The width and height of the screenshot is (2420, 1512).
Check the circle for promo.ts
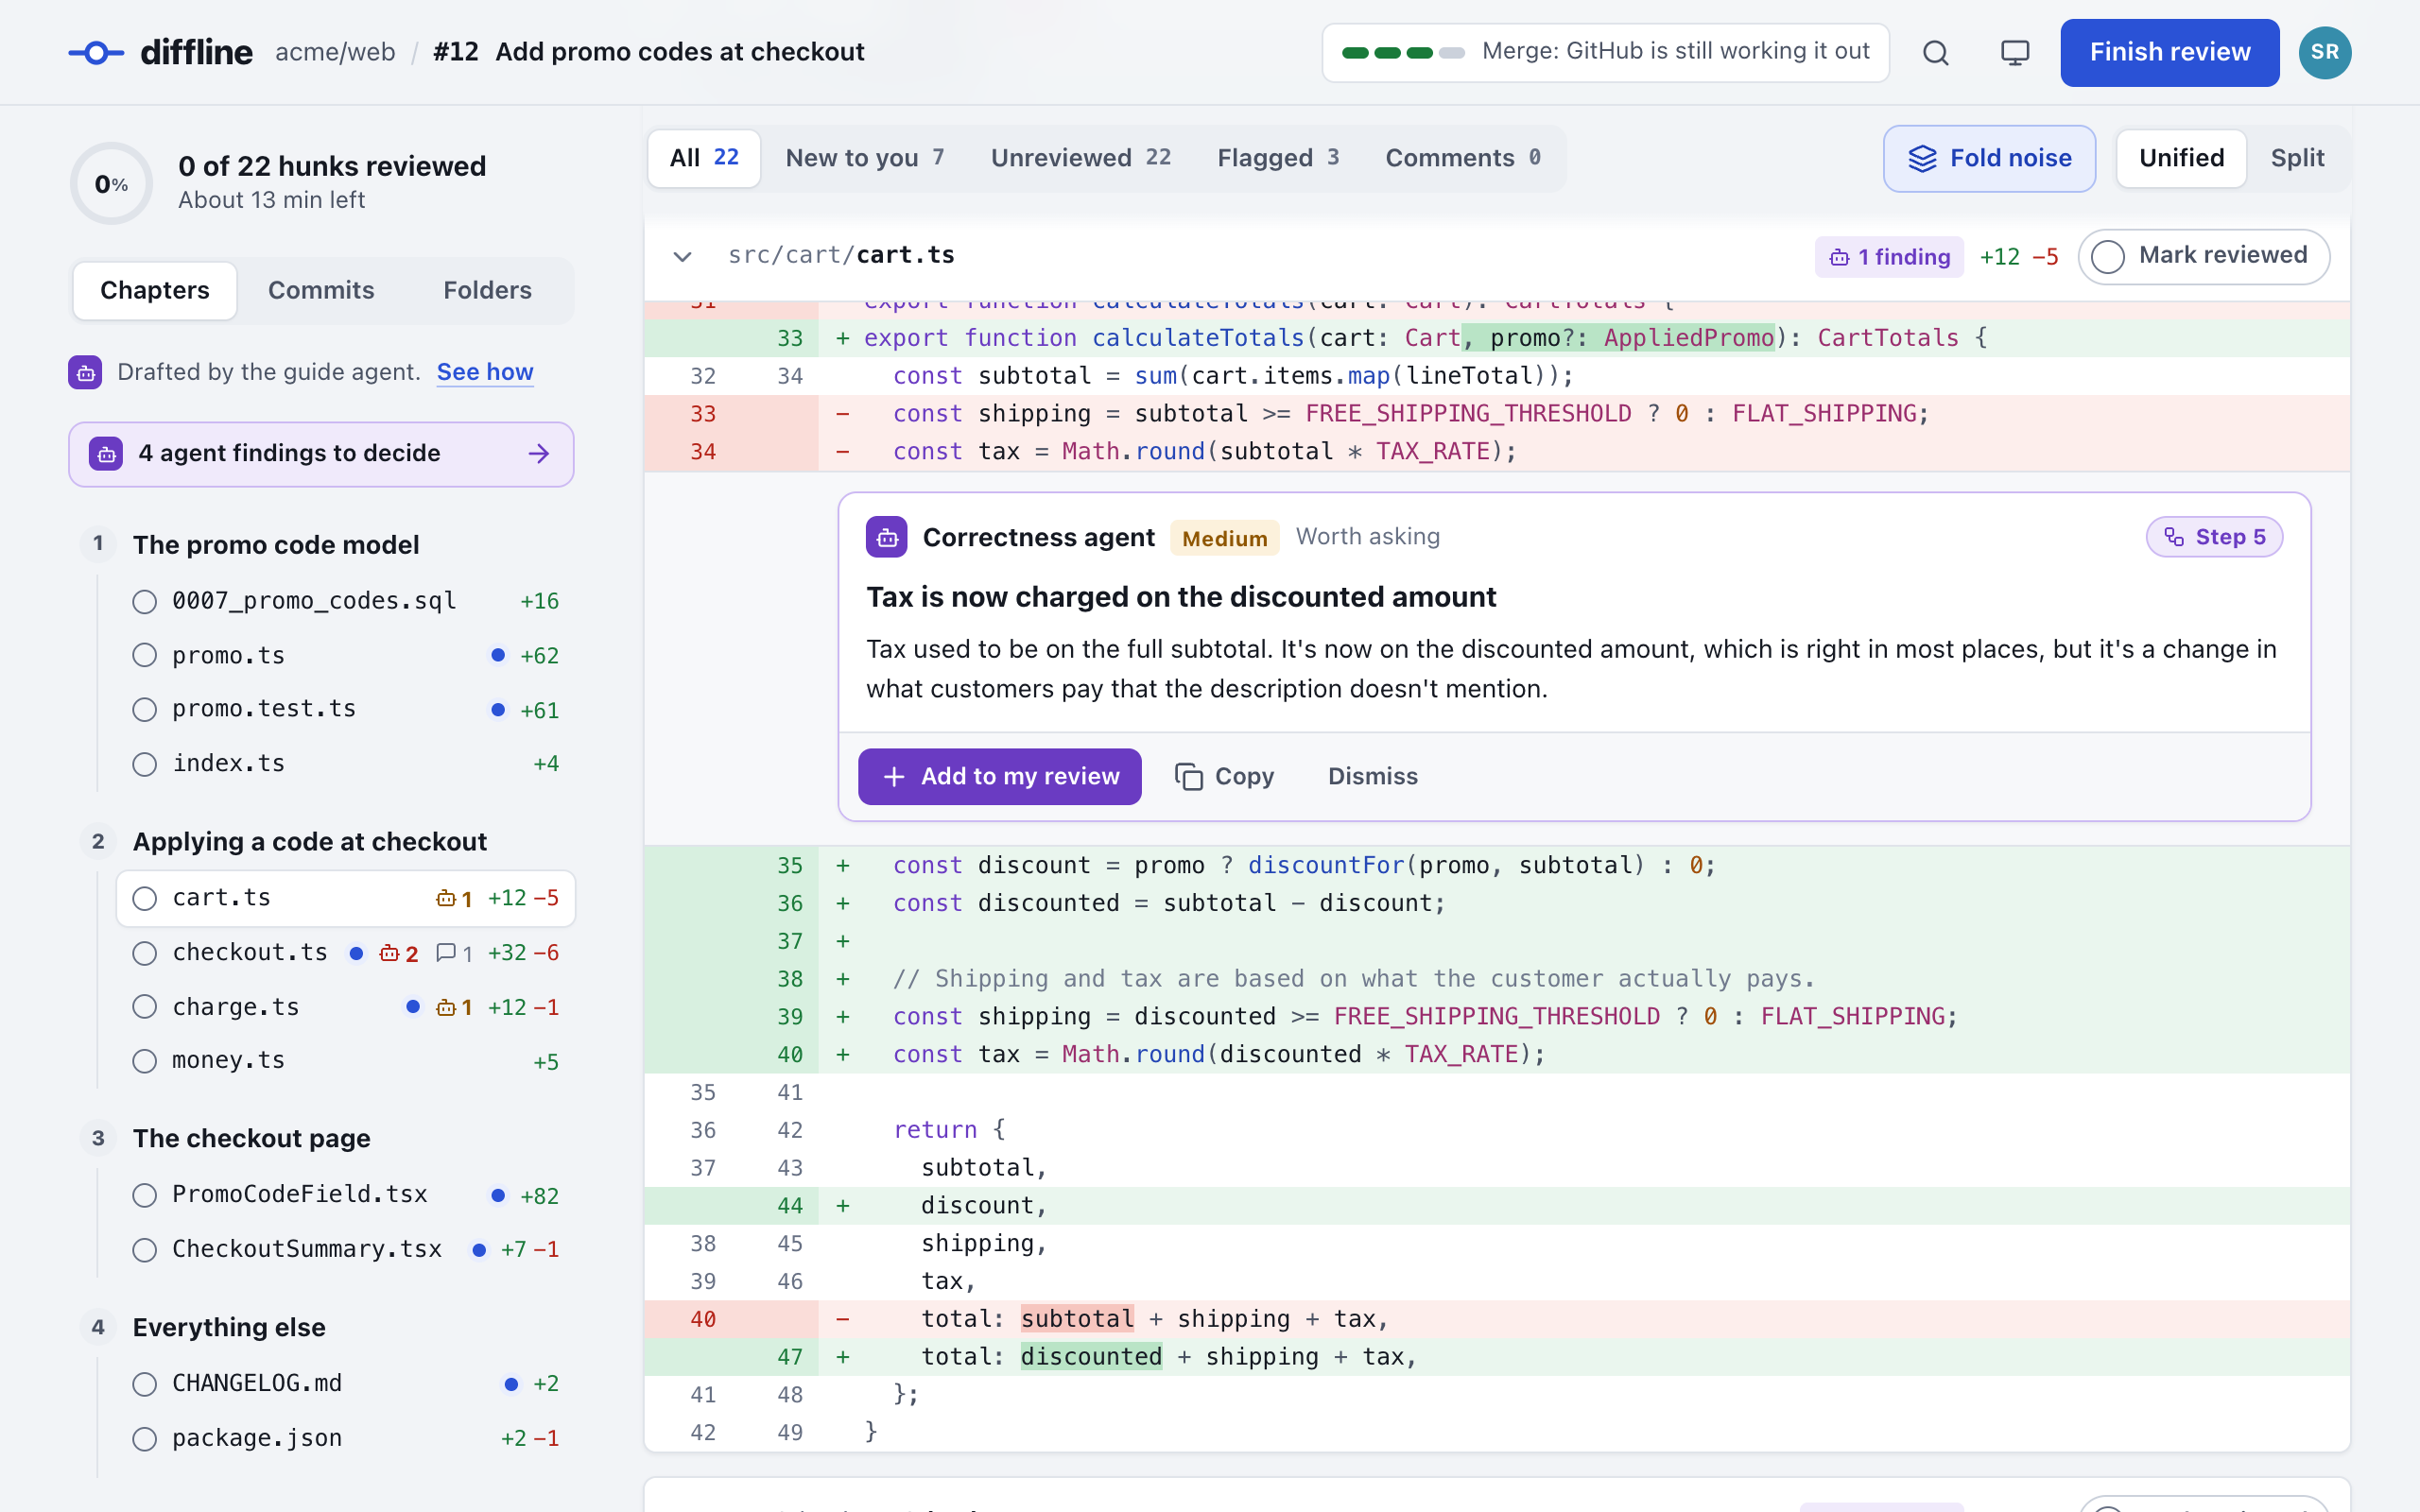pos(145,655)
